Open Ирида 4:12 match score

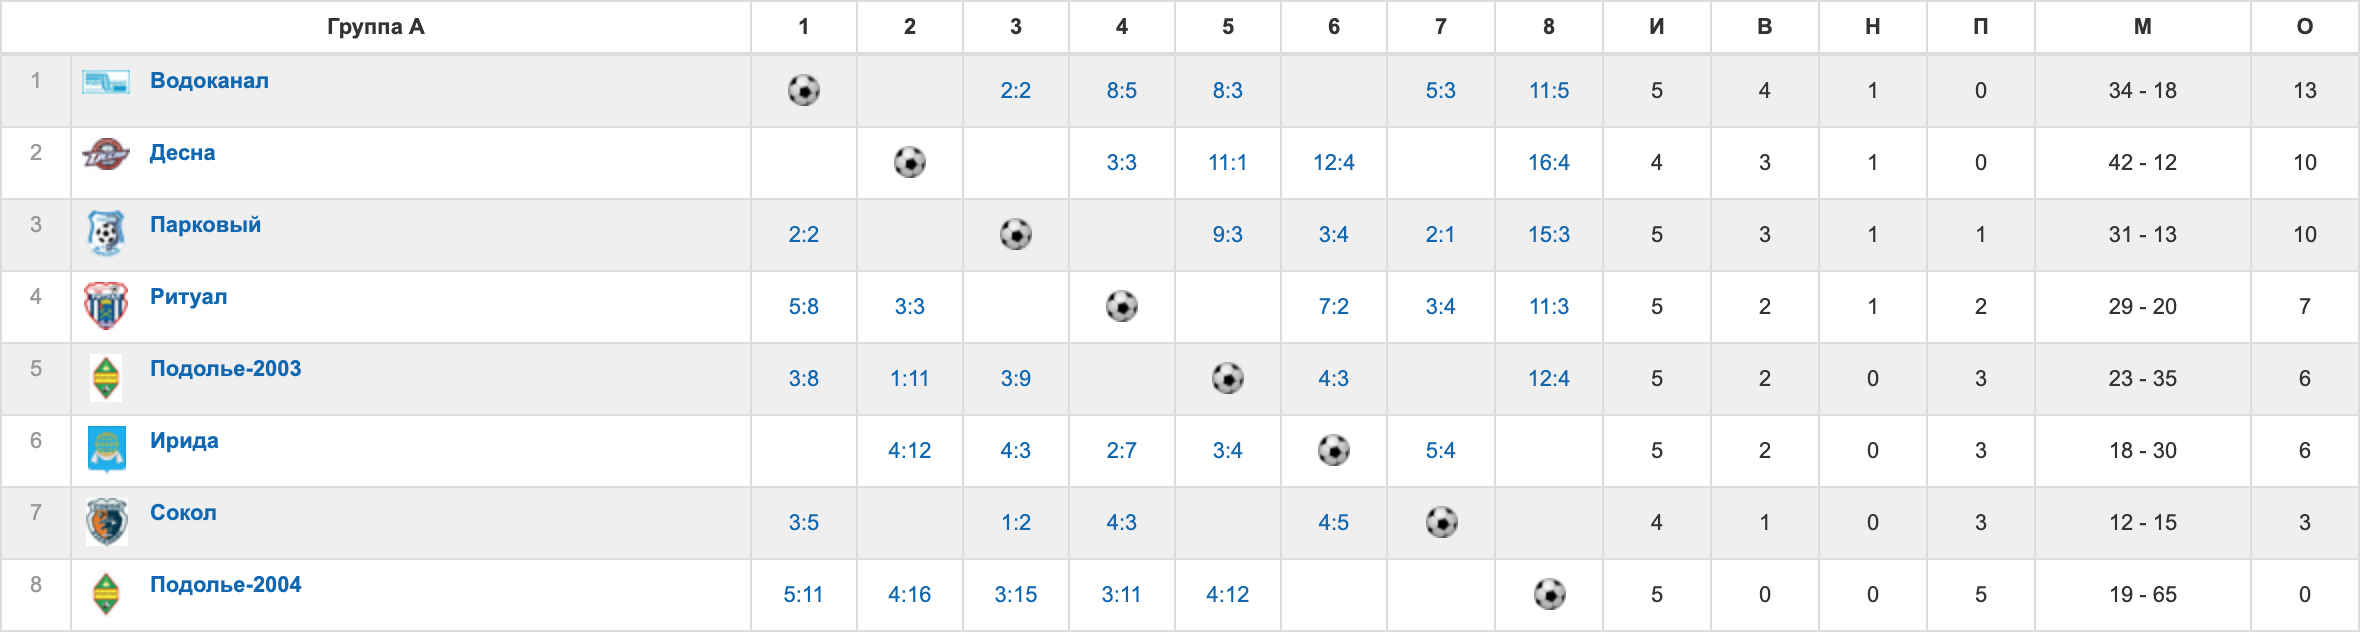[x=910, y=450]
